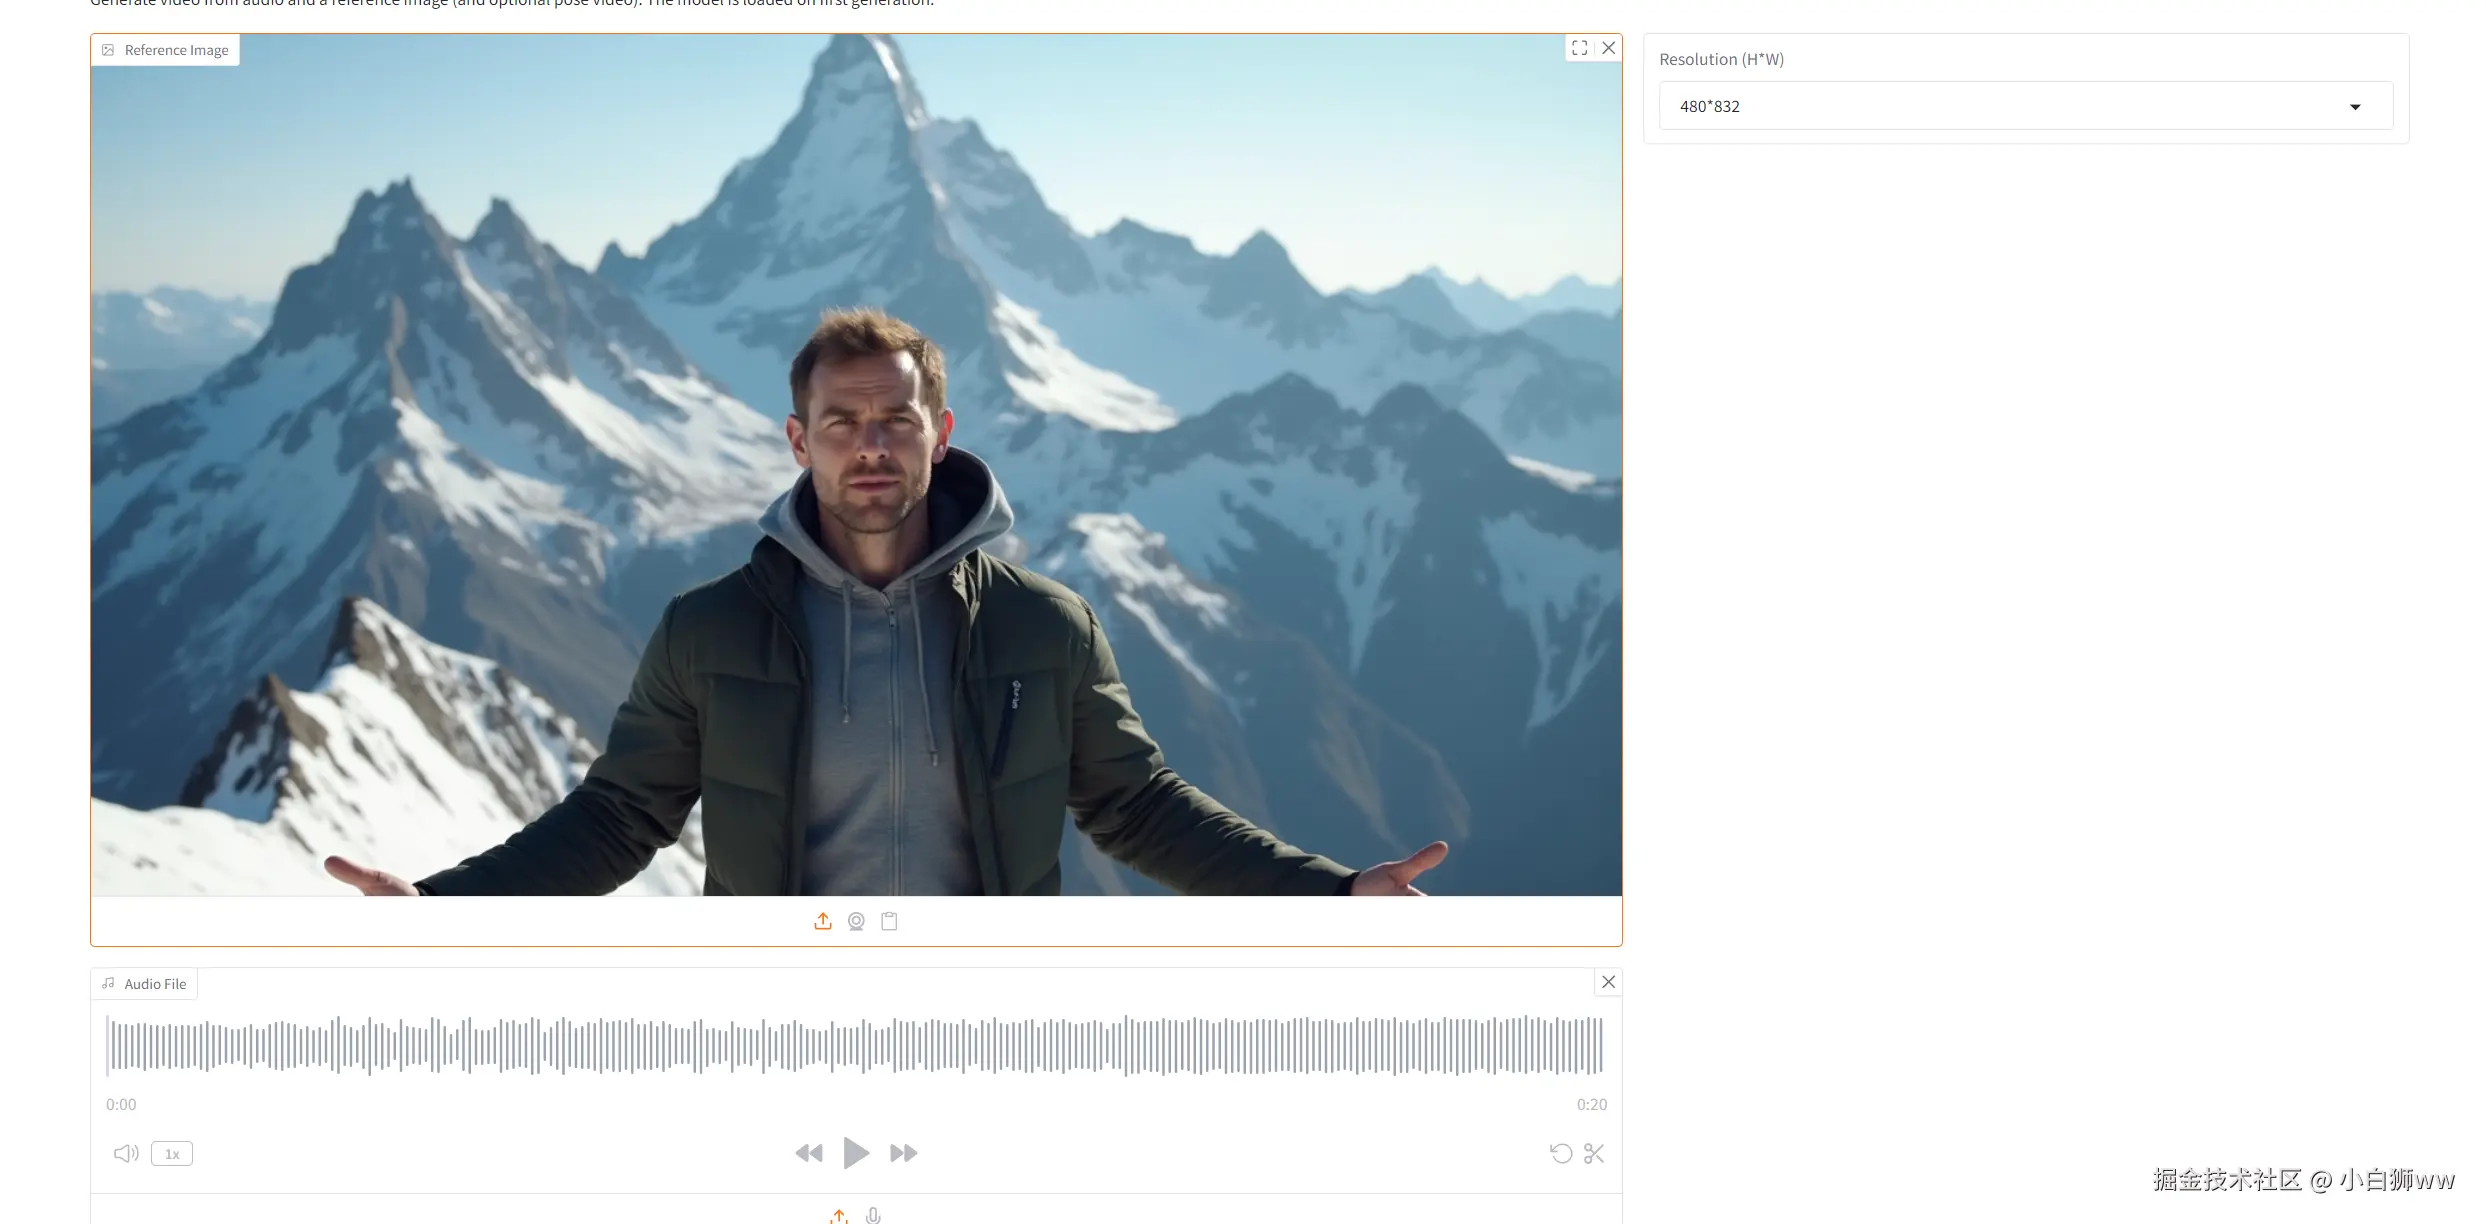Image resolution: width=2486 pixels, height=1224 pixels.
Task: Undo audio edits with reset icon
Action: 1560,1153
